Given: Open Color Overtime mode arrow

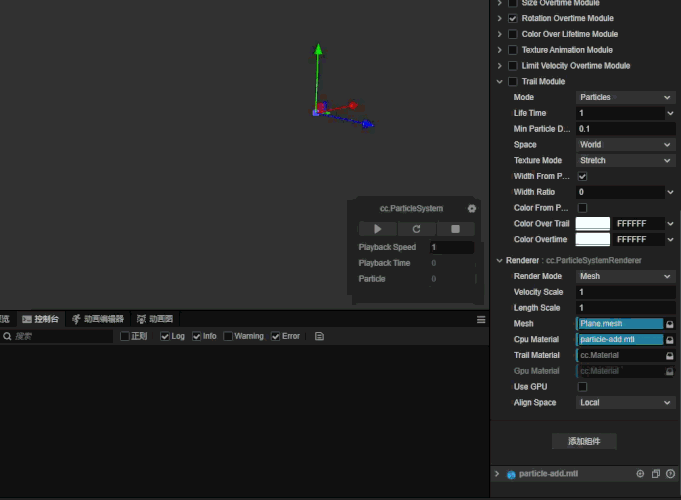Looking at the screenshot, I should (671, 239).
